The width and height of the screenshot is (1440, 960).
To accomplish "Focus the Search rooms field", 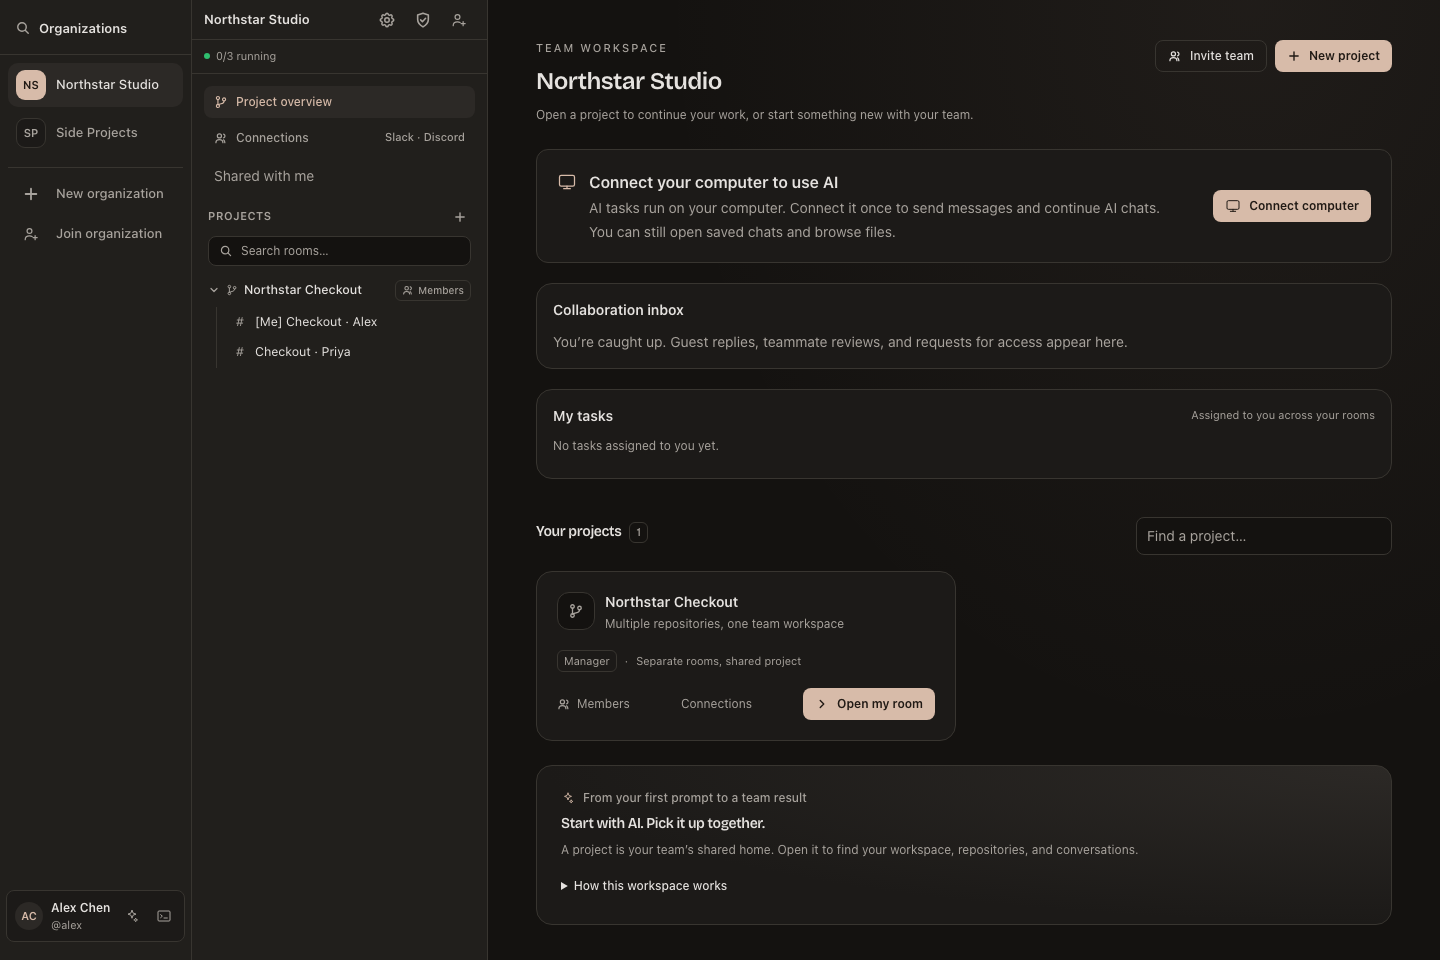I will point(339,251).
